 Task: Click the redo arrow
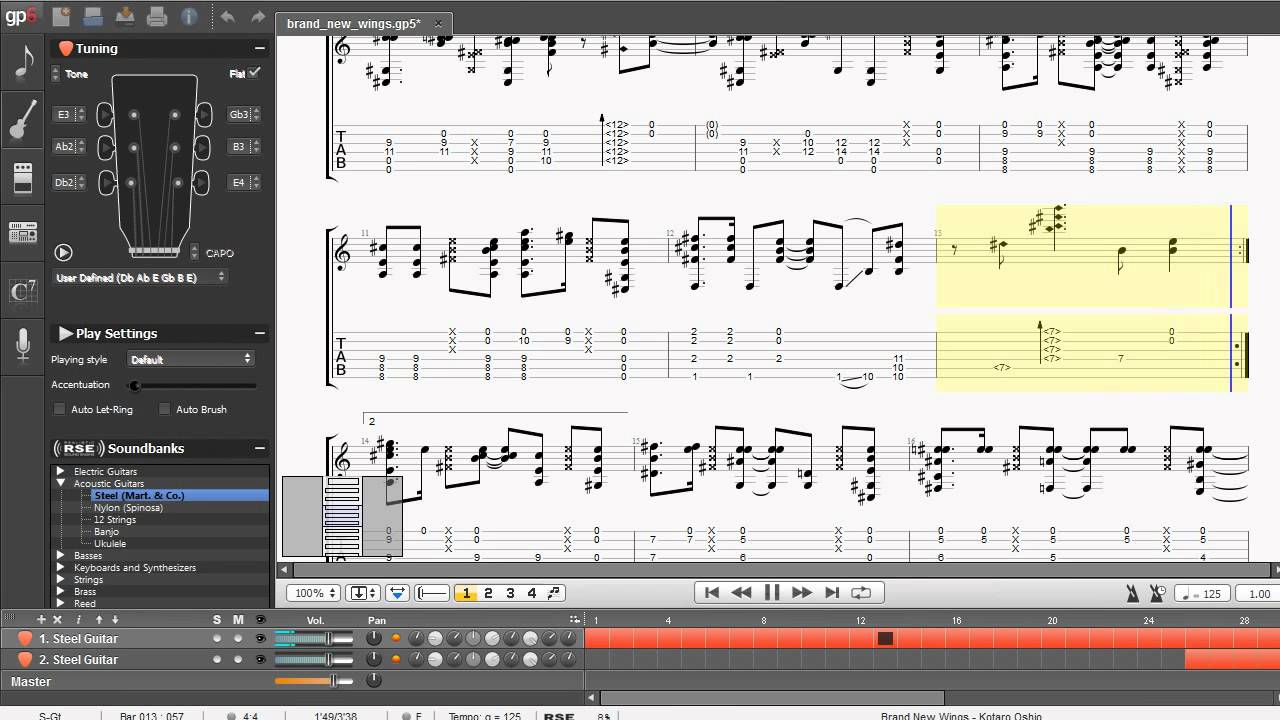click(258, 16)
